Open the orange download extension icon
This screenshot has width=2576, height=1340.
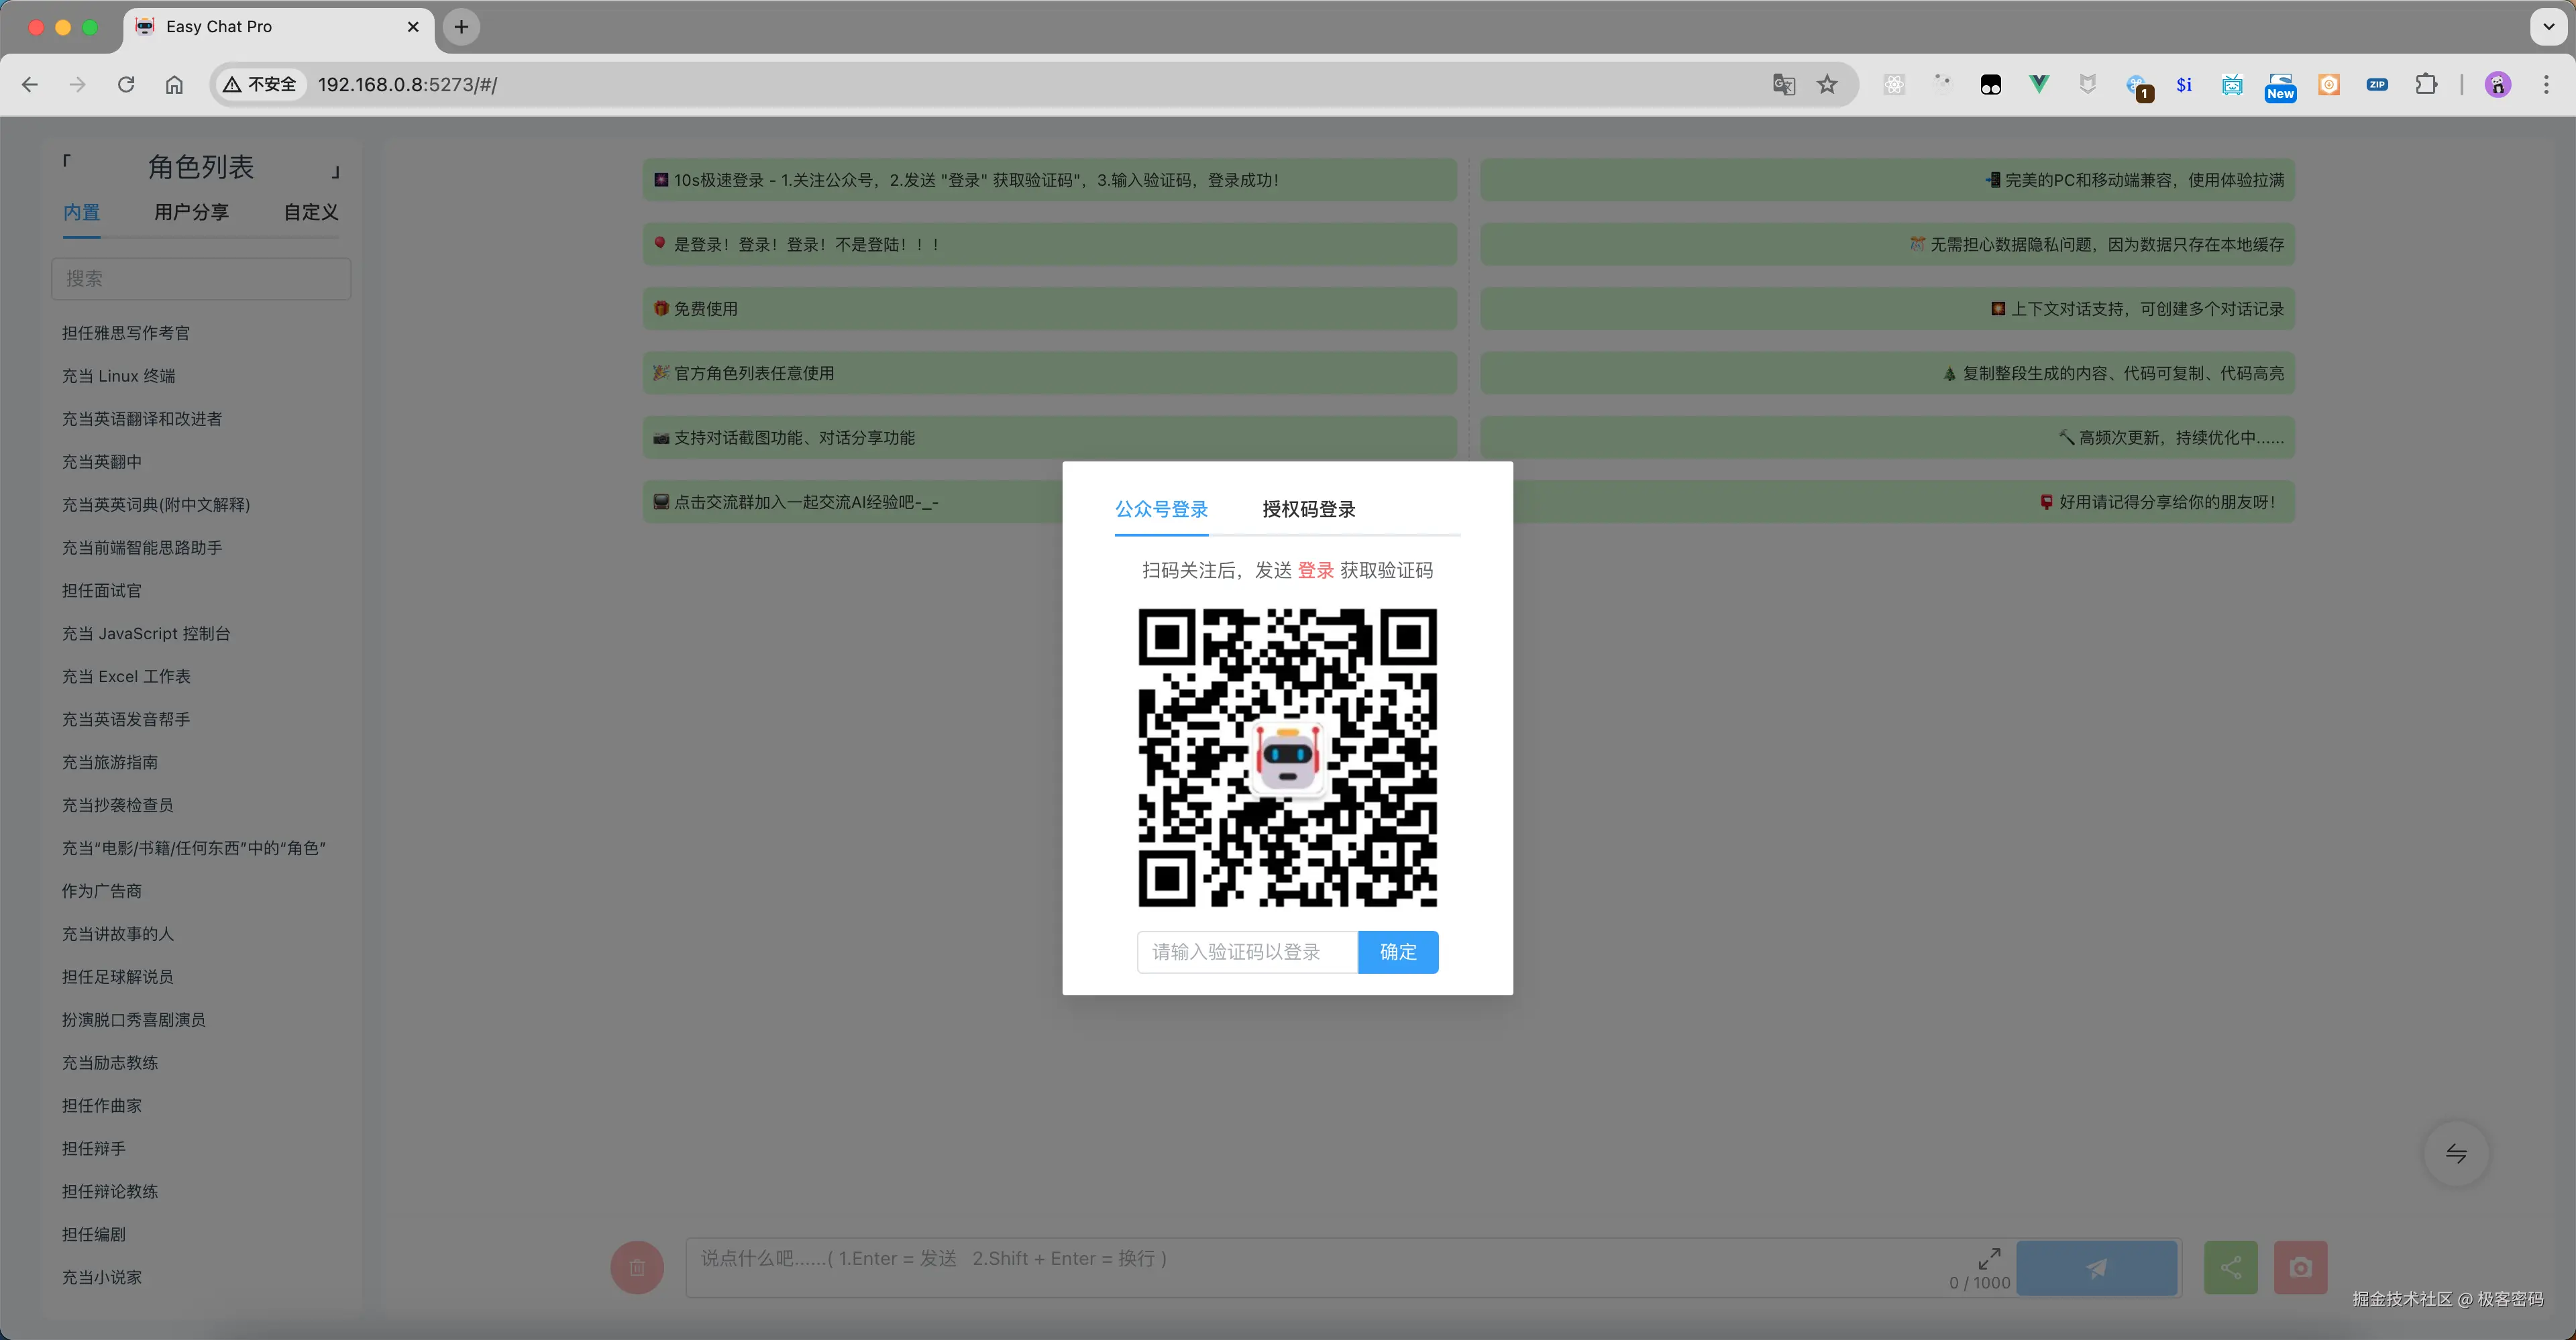point(2329,85)
